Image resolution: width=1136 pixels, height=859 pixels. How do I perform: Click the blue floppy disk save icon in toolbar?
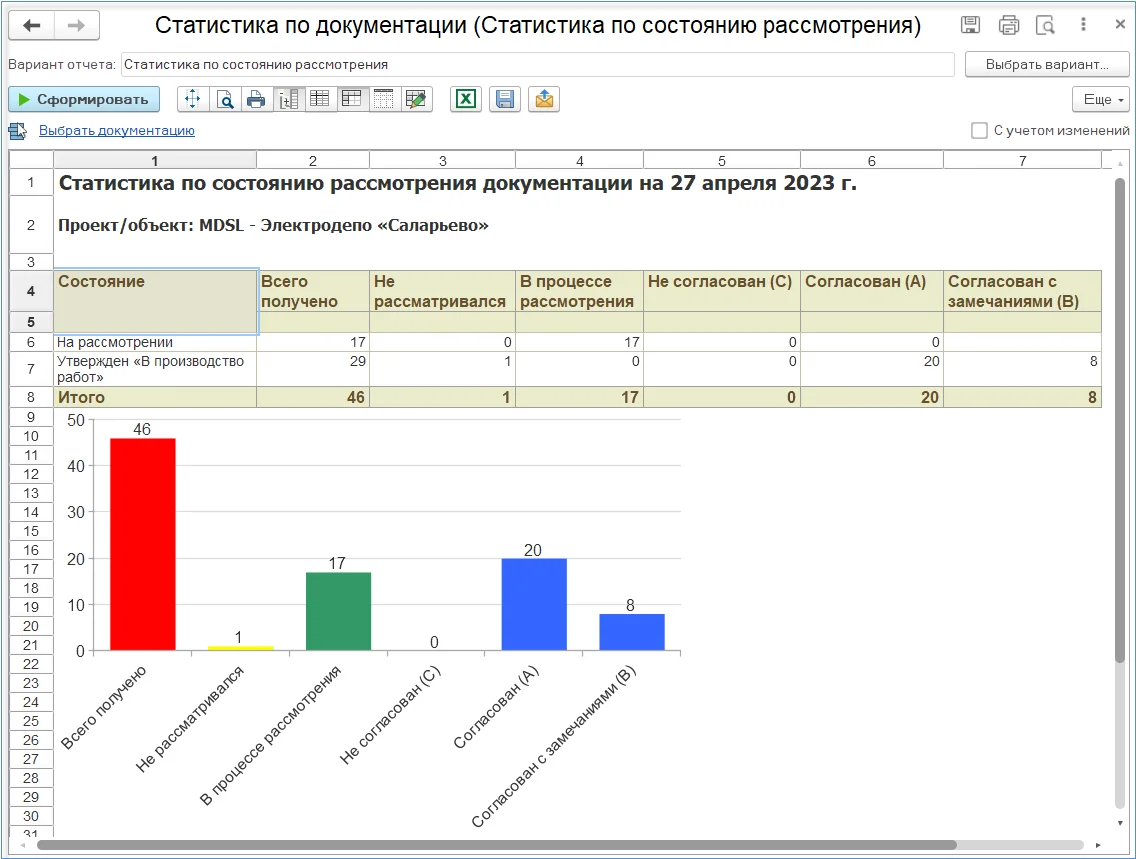coord(505,99)
